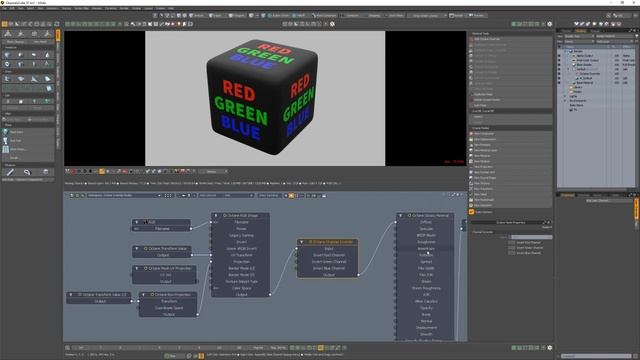Expand the Default material group in shader tree

[x=568, y=69]
